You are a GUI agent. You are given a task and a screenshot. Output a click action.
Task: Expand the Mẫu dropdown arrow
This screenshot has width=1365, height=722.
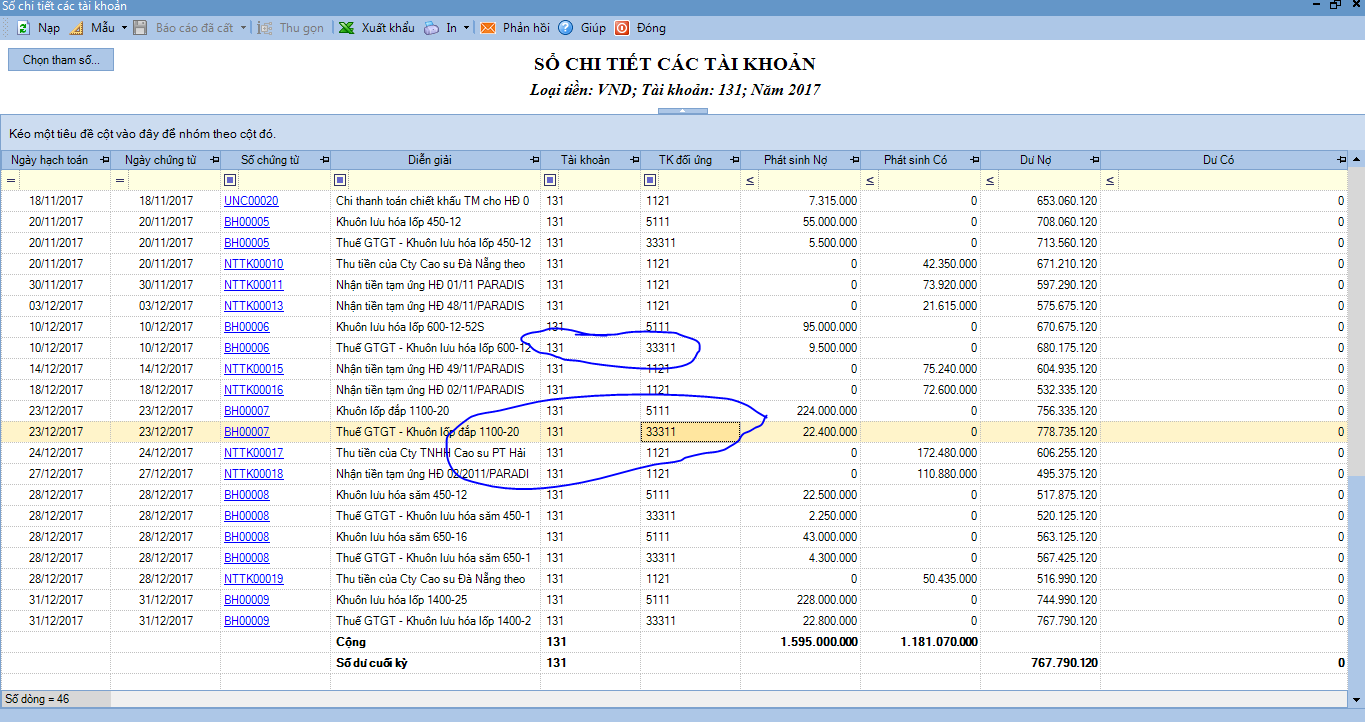pyautogui.click(x=124, y=28)
